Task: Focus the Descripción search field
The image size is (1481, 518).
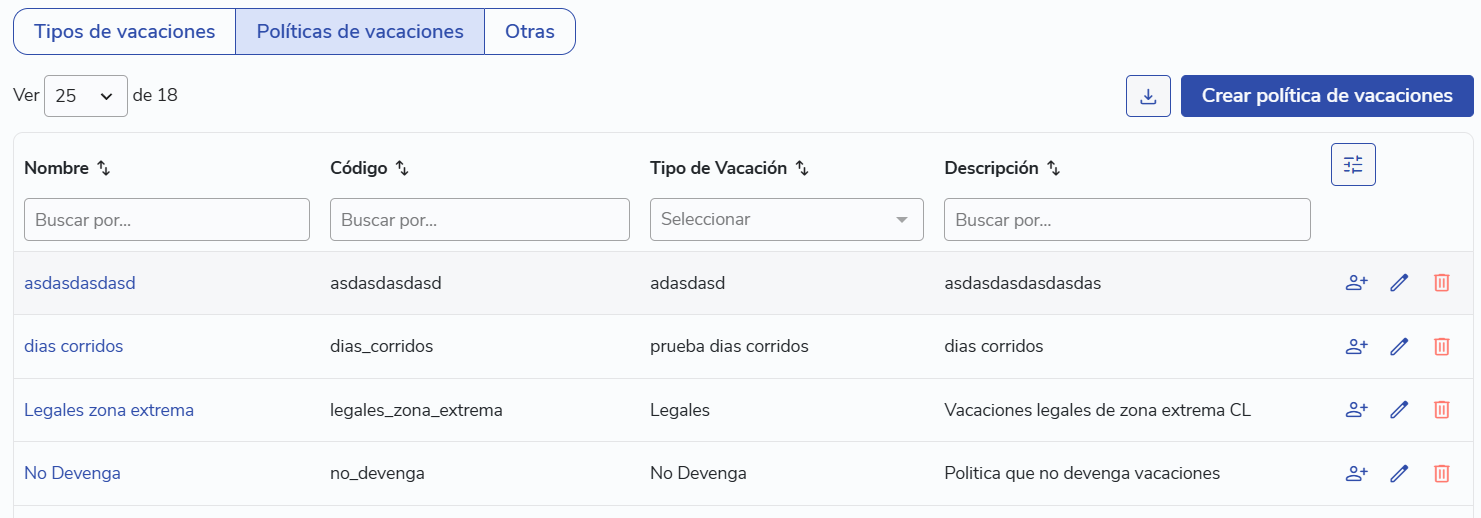Action: click(x=1127, y=219)
